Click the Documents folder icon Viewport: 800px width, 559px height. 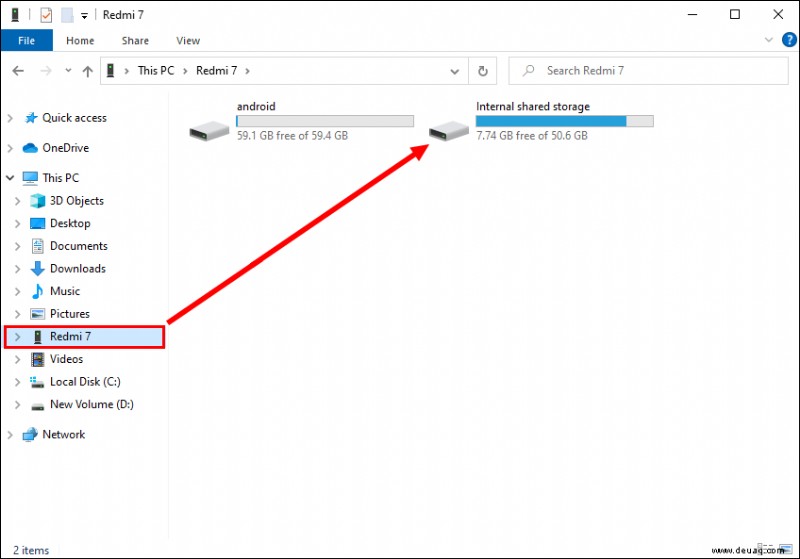click(38, 246)
